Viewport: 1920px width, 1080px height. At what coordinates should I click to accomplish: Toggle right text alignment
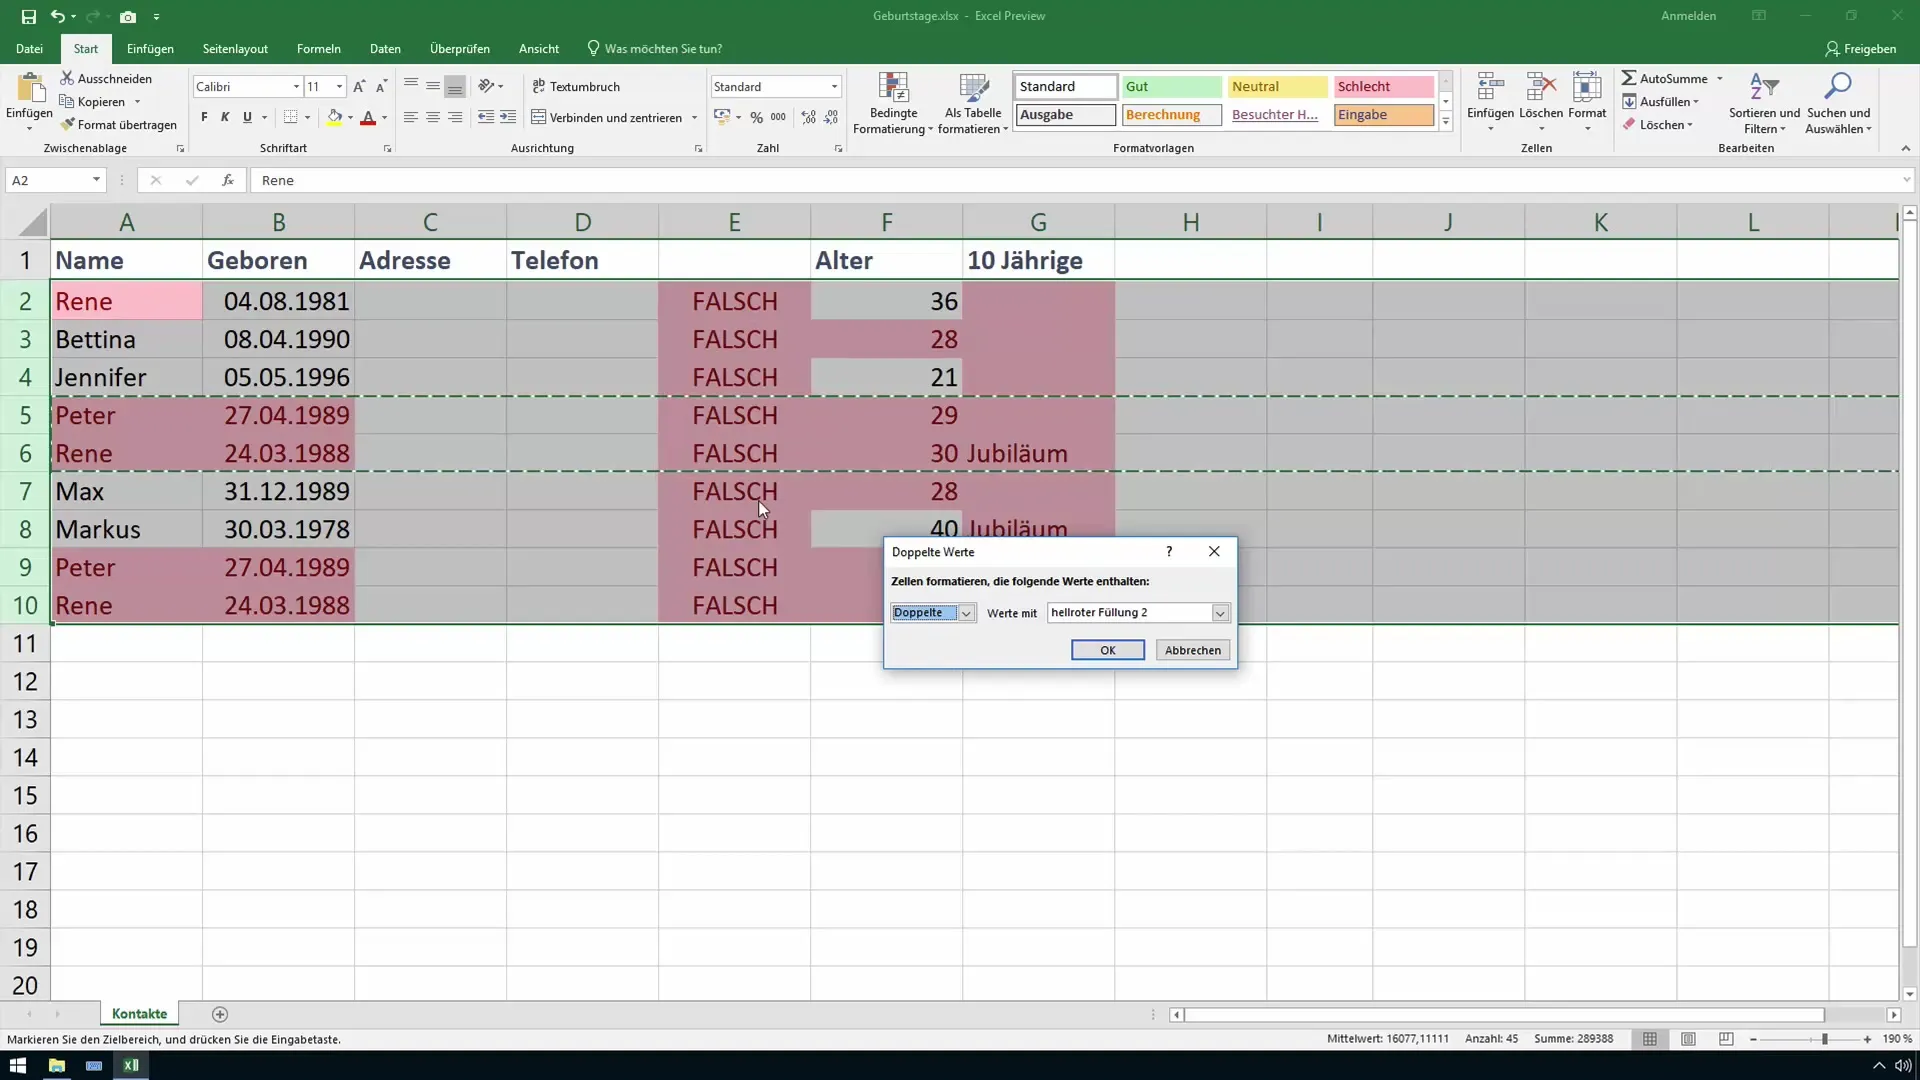click(455, 117)
